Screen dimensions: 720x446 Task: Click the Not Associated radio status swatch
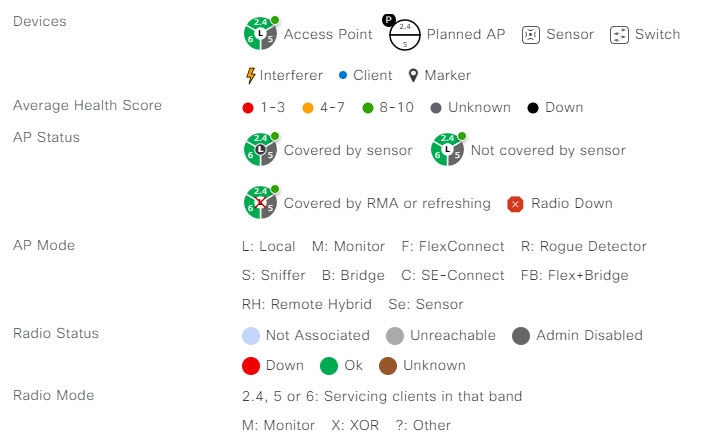pyautogui.click(x=251, y=336)
